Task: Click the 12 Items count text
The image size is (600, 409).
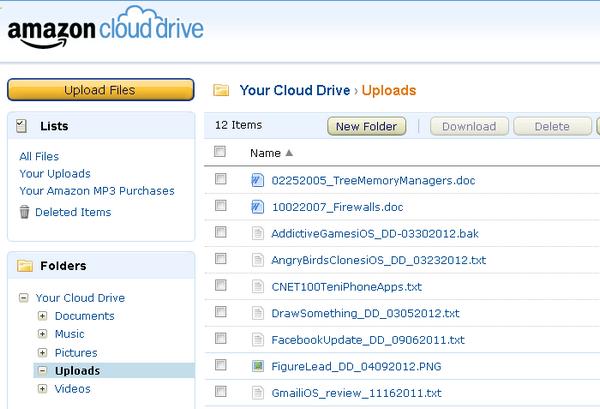Action: pos(238,125)
